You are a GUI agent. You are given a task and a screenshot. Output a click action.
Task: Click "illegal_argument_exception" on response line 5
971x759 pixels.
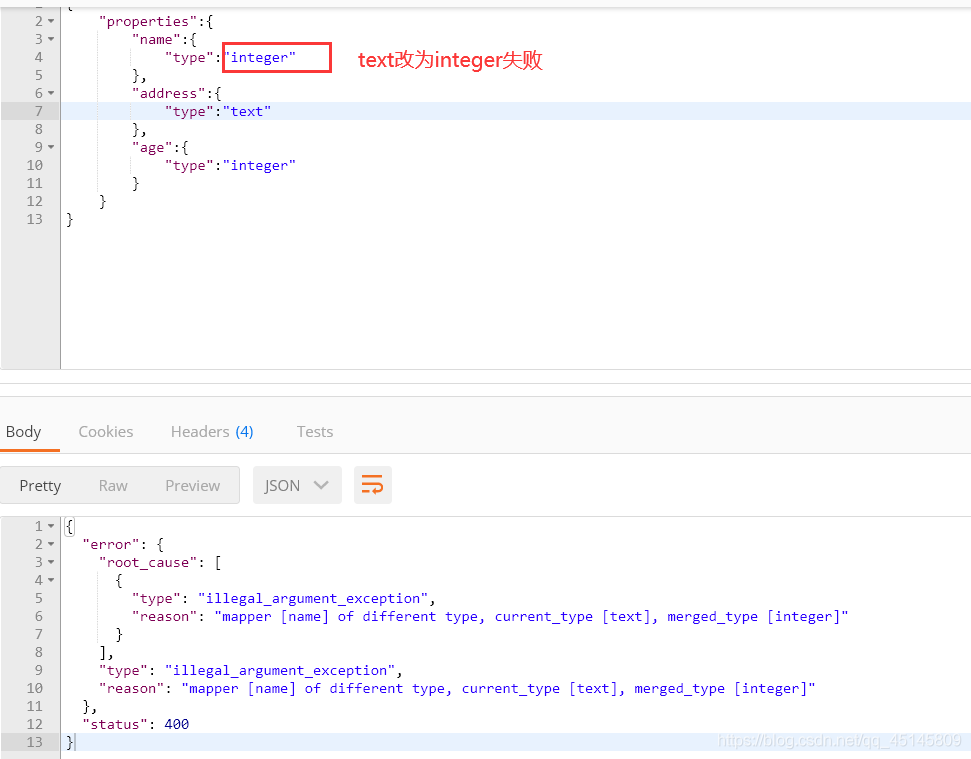coord(313,598)
